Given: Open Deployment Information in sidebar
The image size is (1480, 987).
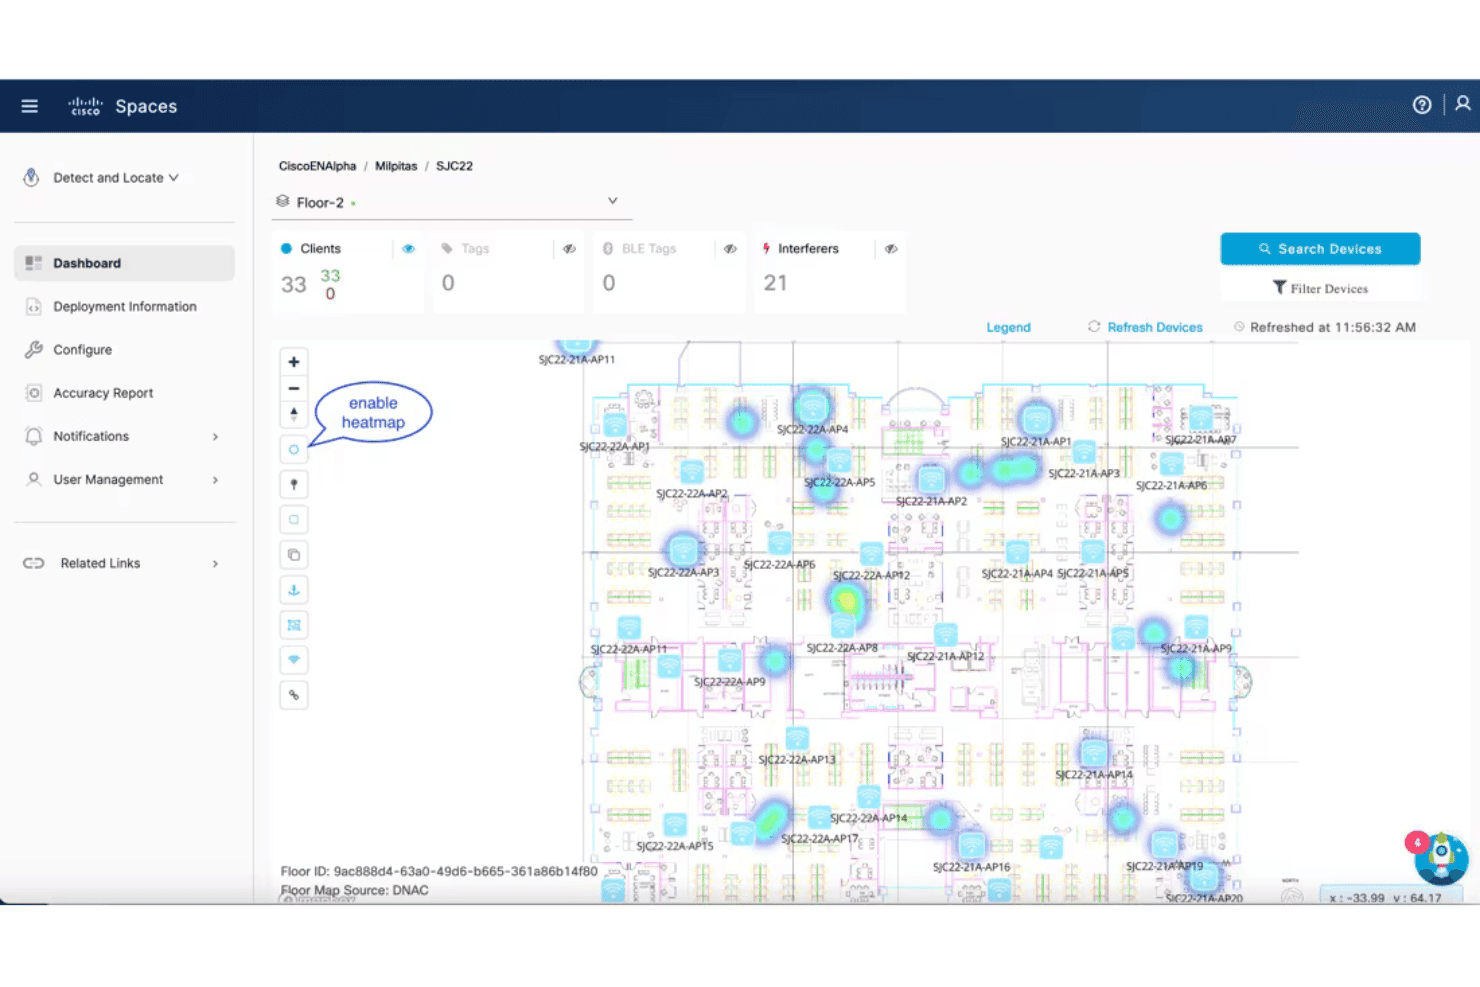Looking at the screenshot, I should pos(124,307).
